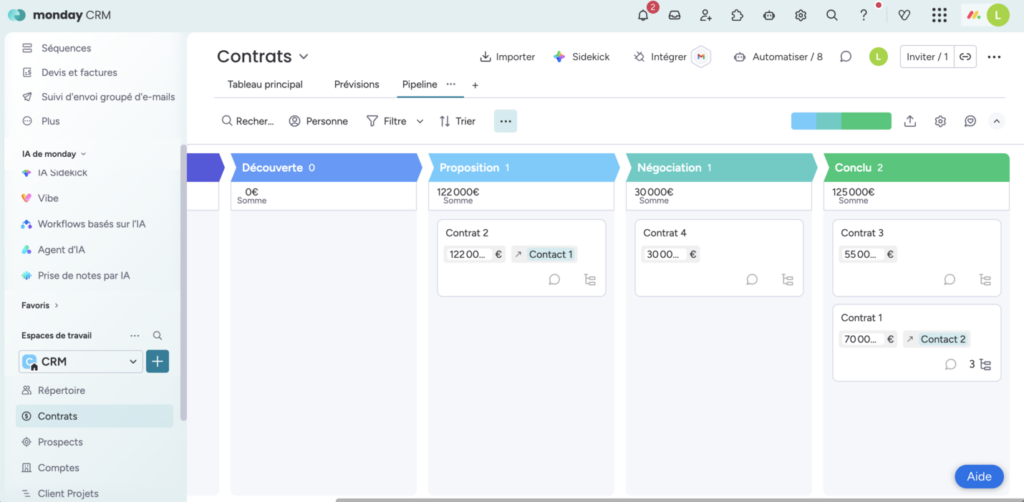Open conversation on Contrat 4 card
The height and width of the screenshot is (502, 1024).
(x=752, y=279)
